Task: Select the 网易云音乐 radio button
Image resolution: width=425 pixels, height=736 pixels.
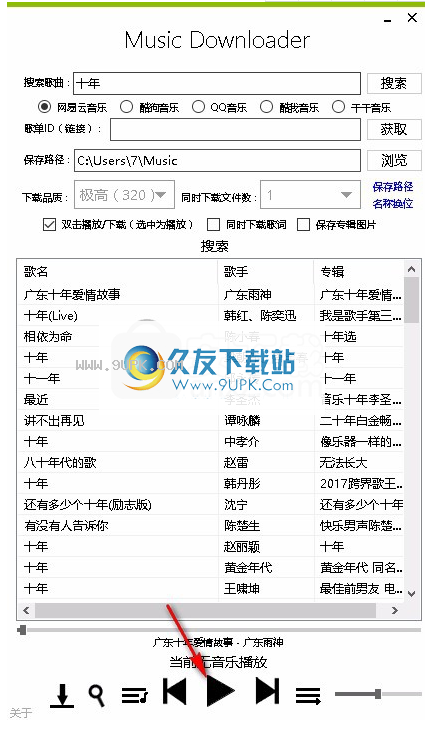Action: point(45,107)
